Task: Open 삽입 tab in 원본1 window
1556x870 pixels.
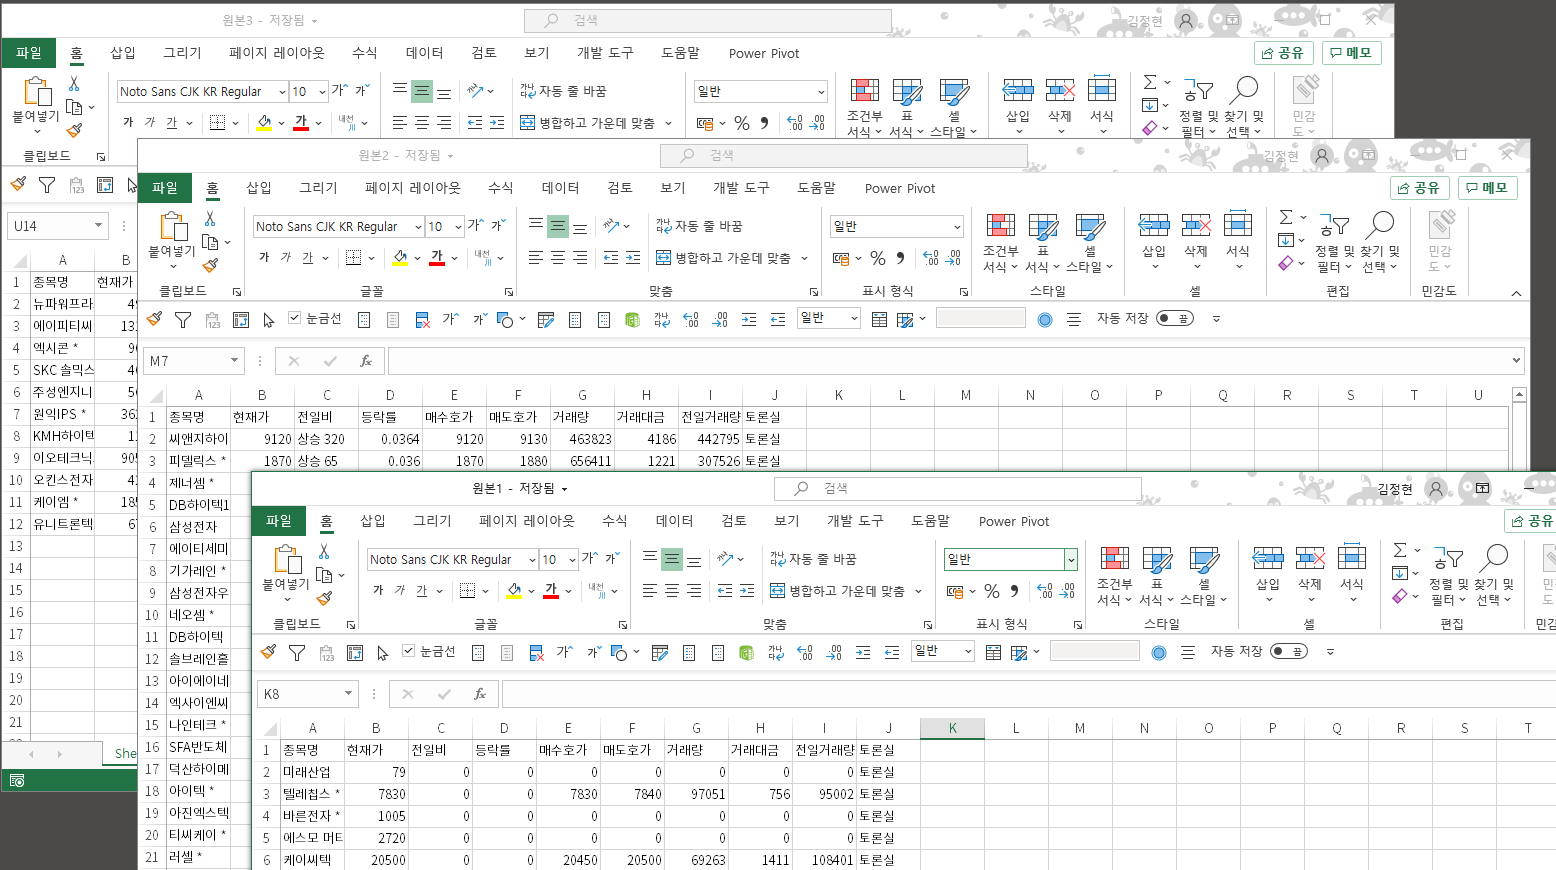Action: click(373, 521)
